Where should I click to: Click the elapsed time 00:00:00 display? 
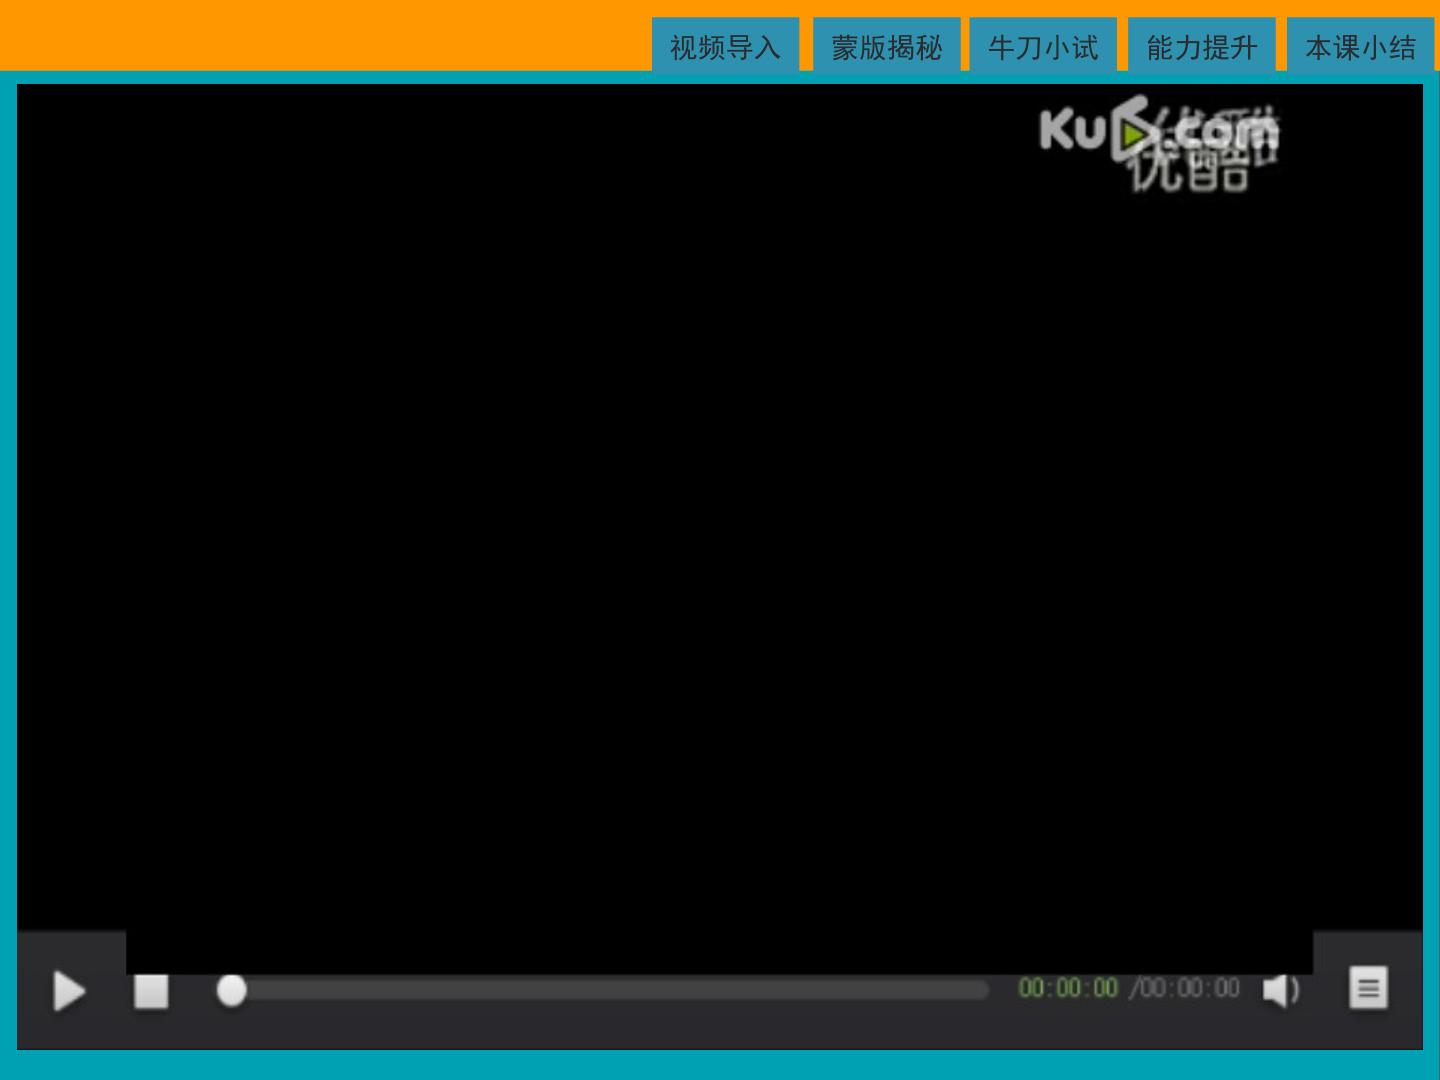(1068, 988)
